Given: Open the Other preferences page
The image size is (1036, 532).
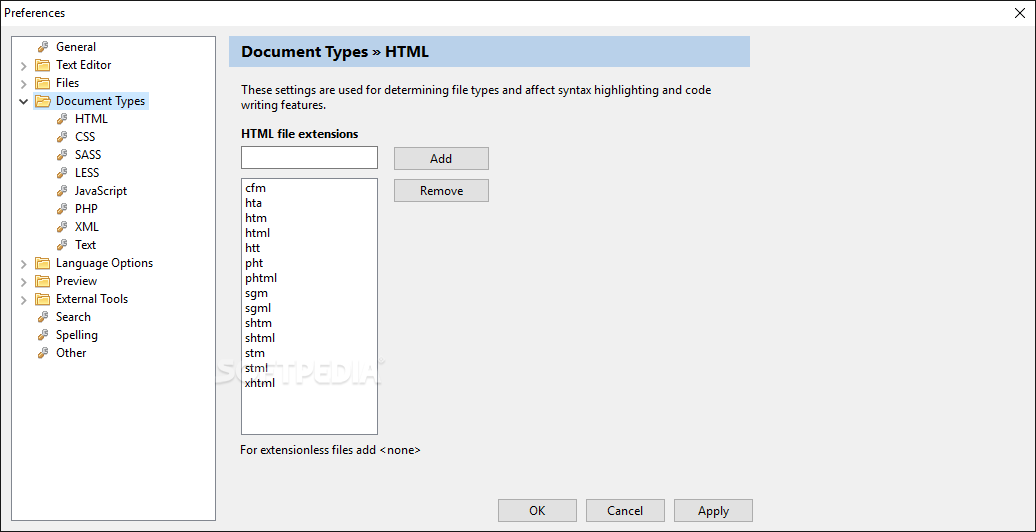Looking at the screenshot, I should coord(71,353).
